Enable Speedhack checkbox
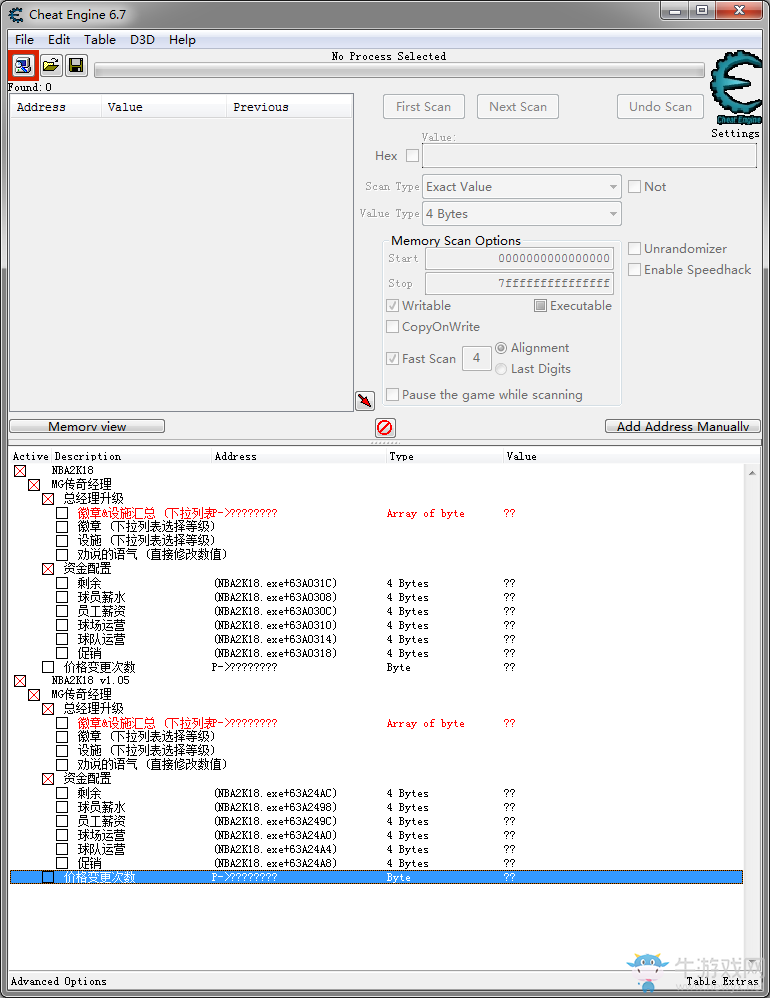Viewport: 770px width, 998px height. pos(634,270)
